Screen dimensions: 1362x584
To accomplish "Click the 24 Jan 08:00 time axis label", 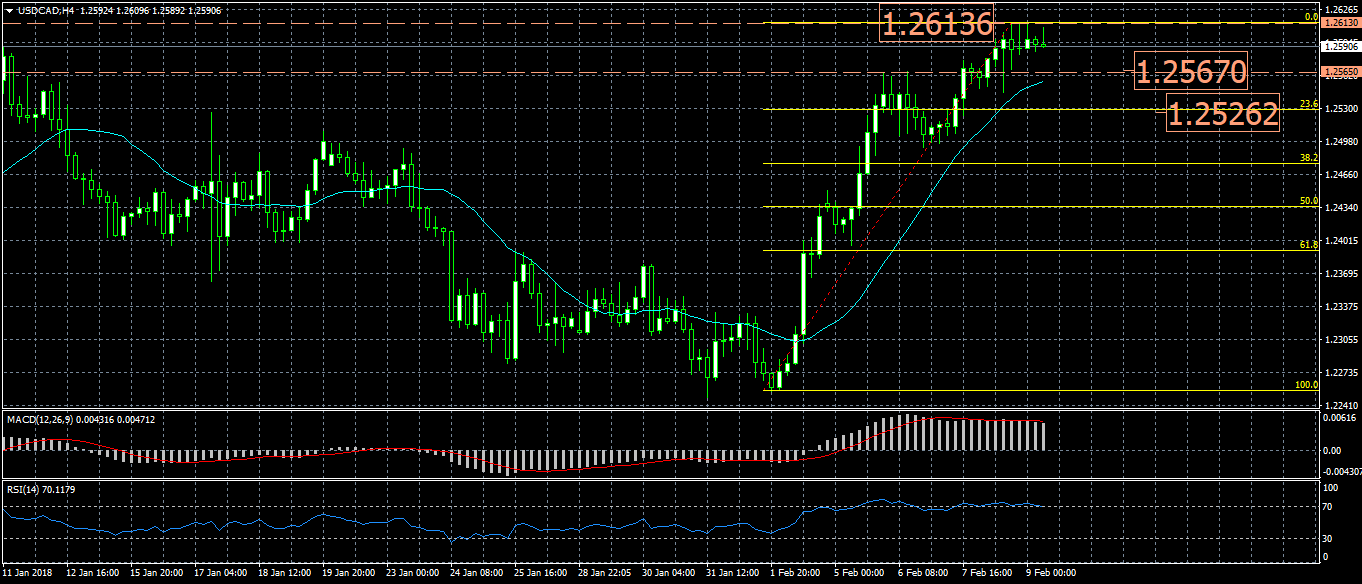I will tap(475, 574).
